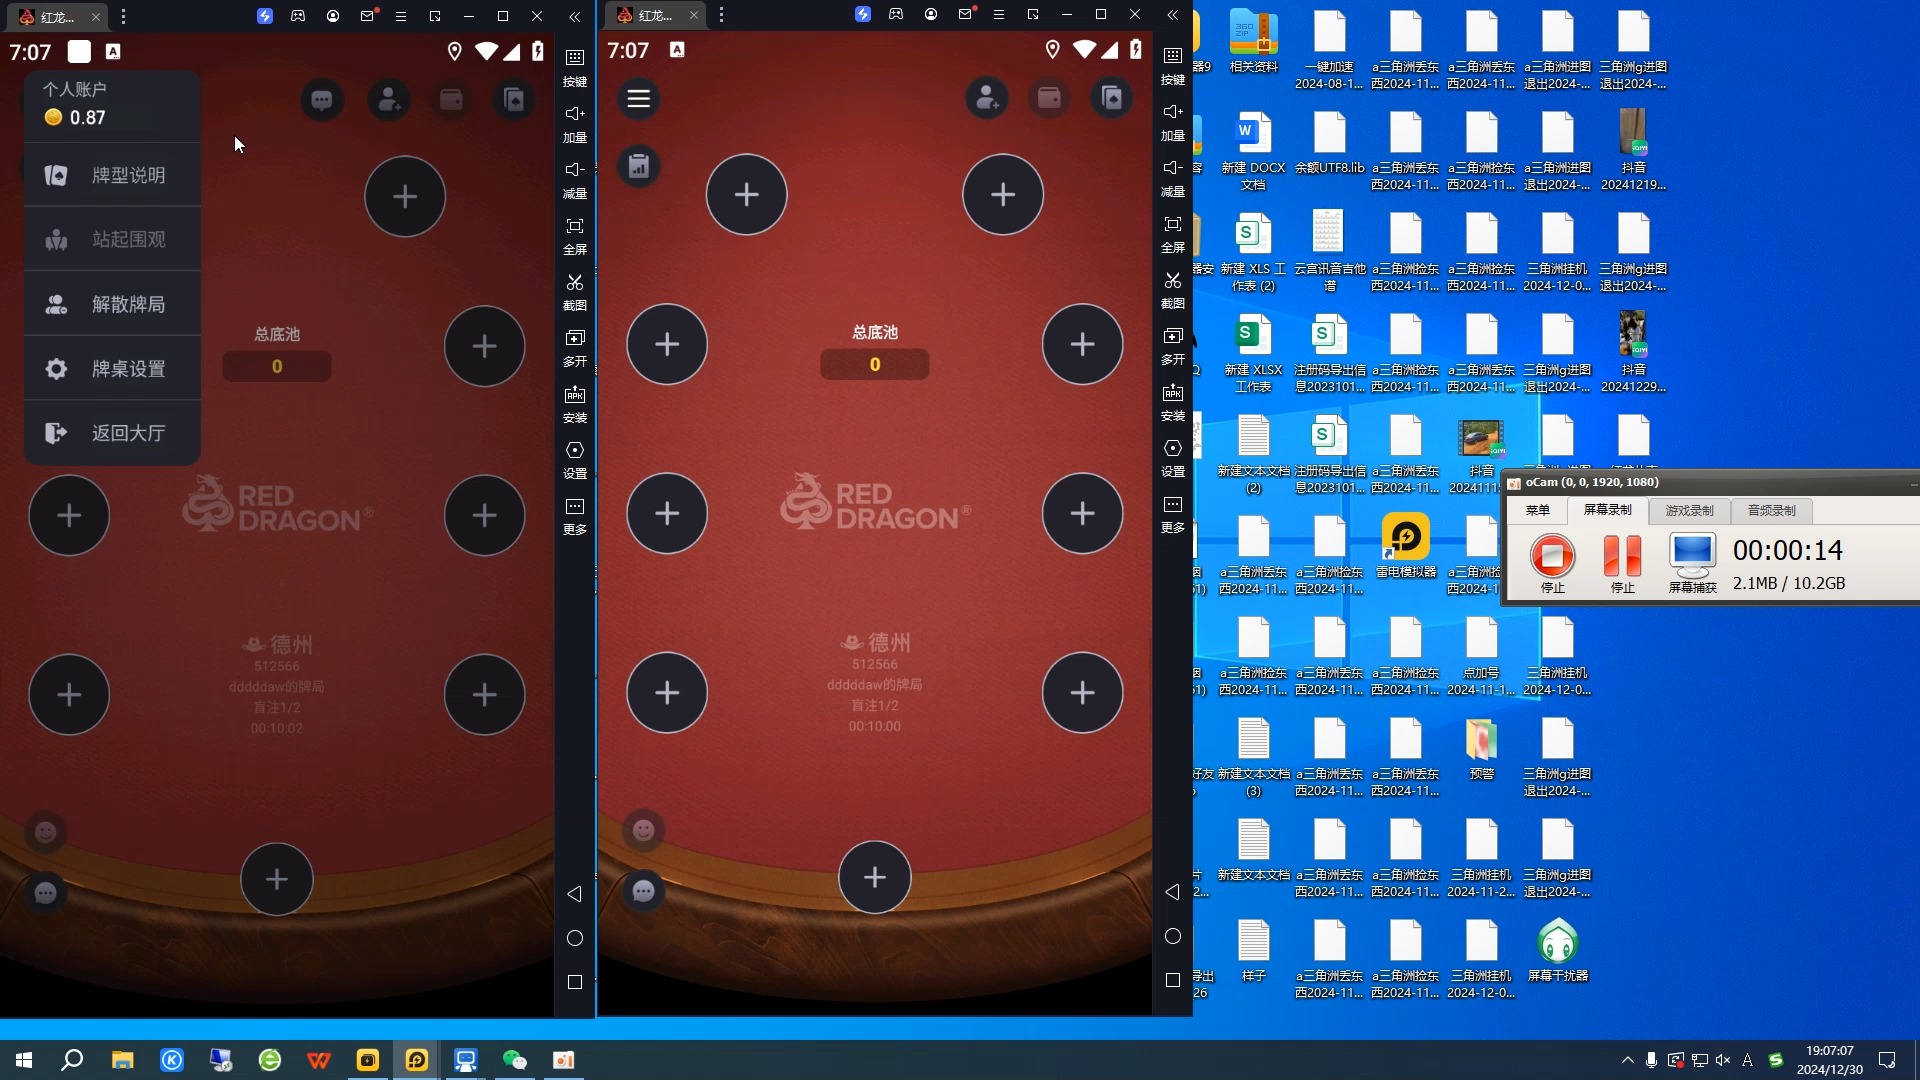Expand 更多 more options in left sidebar
This screenshot has height=1080, width=1920.
pyautogui.click(x=574, y=508)
